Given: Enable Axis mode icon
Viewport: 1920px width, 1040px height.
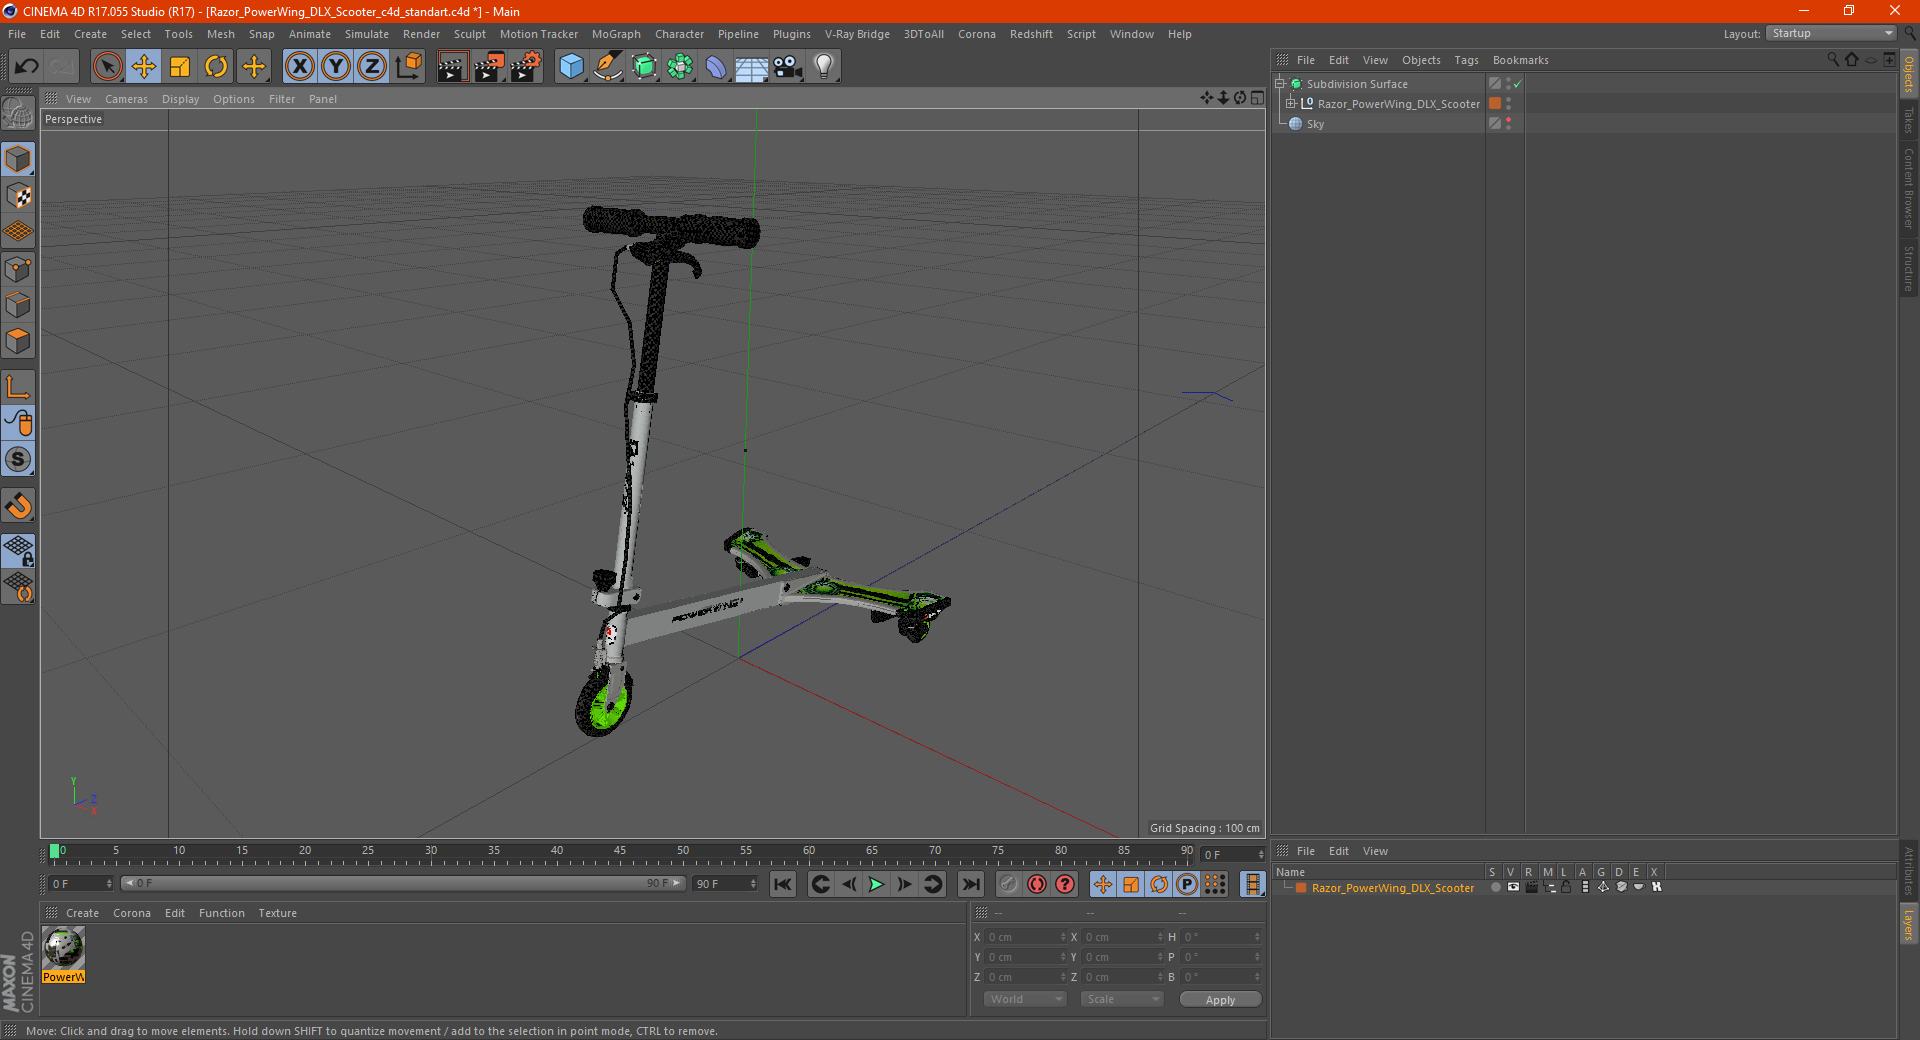Looking at the screenshot, I should point(18,387).
